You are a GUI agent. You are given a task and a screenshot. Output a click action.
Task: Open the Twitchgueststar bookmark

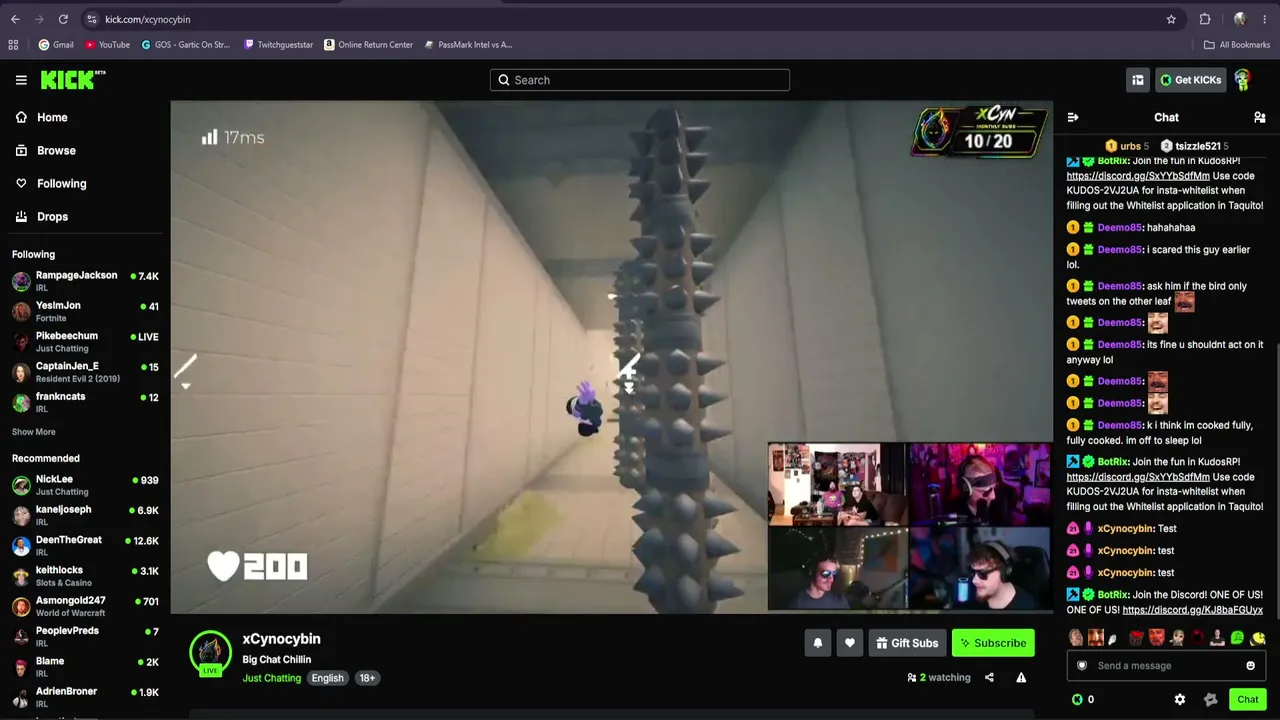279,44
